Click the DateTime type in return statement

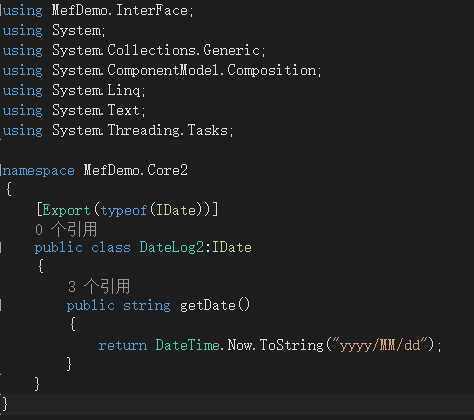(188, 345)
